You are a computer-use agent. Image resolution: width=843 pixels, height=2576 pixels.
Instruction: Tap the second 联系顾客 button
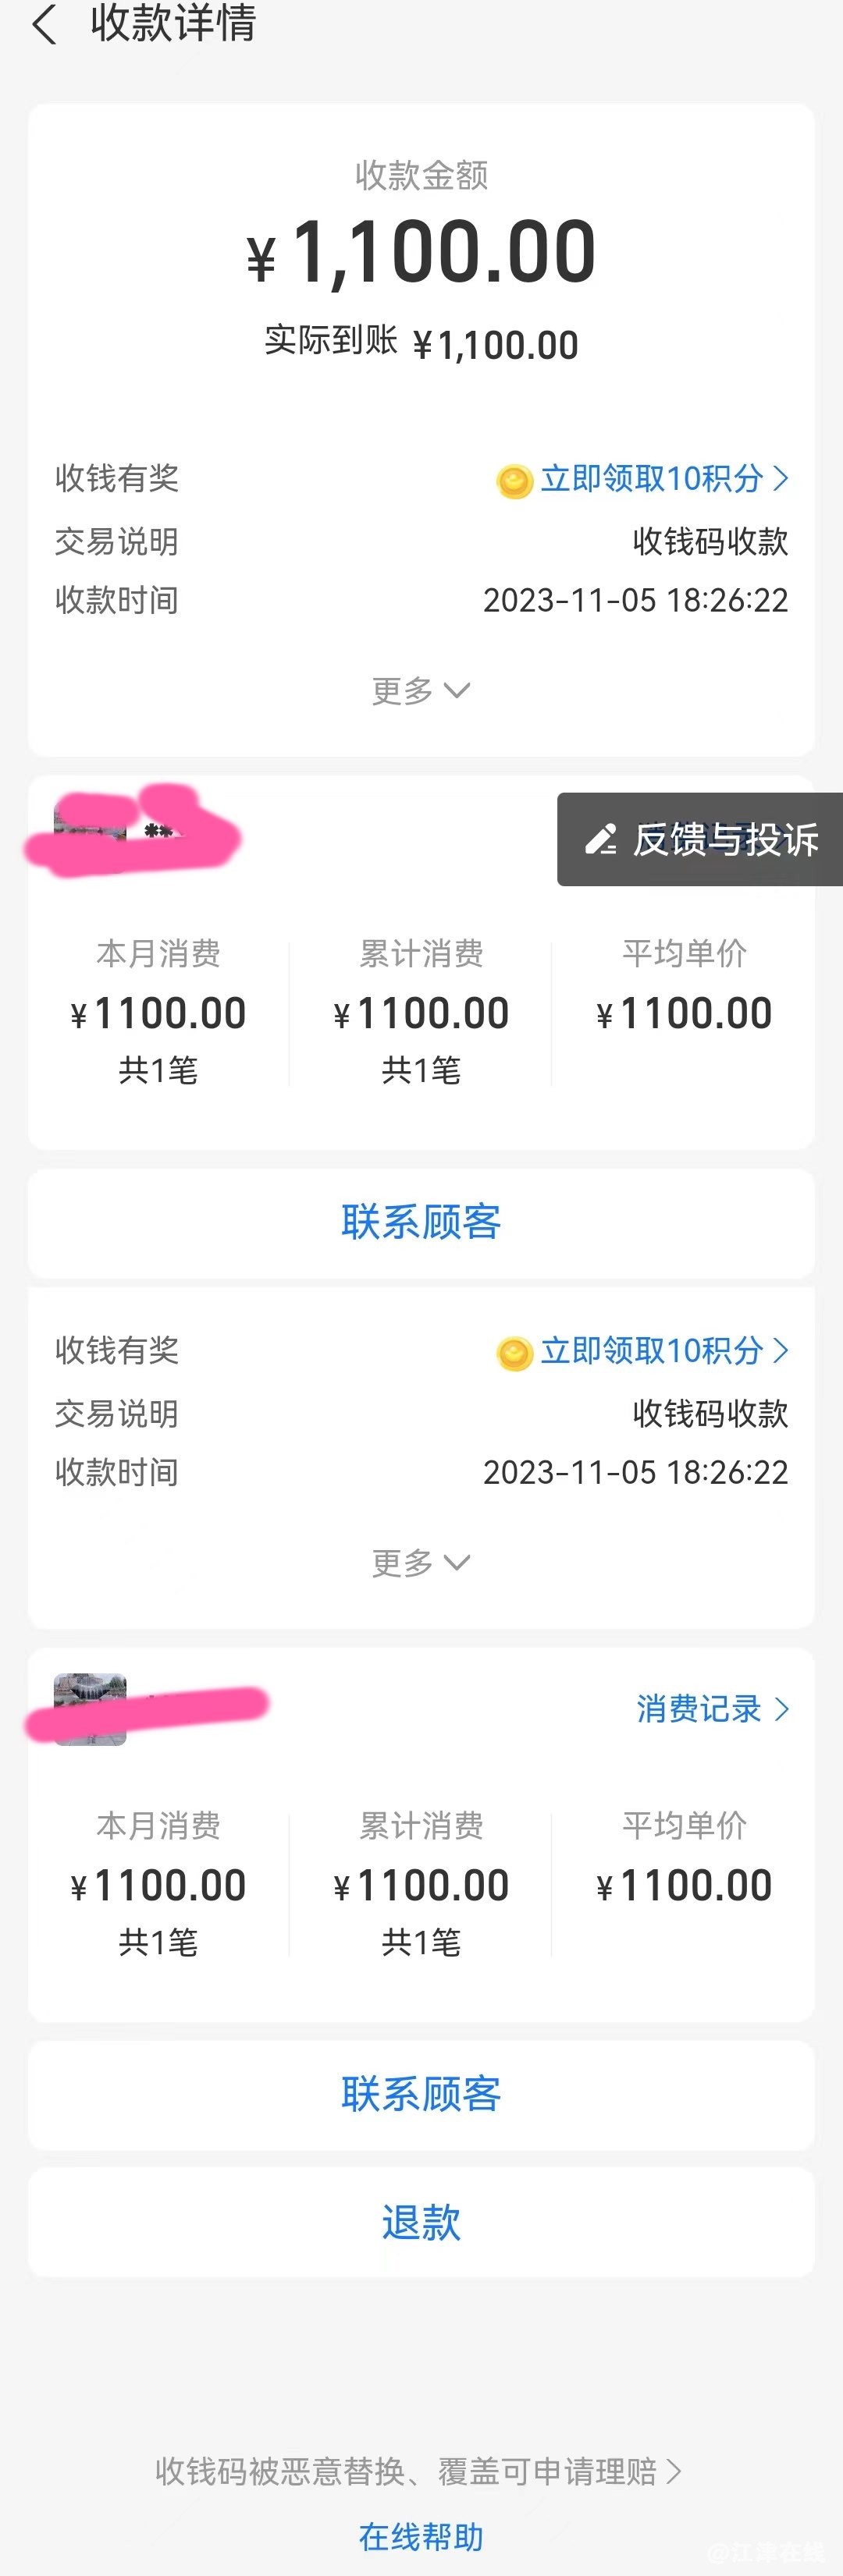click(x=421, y=2094)
